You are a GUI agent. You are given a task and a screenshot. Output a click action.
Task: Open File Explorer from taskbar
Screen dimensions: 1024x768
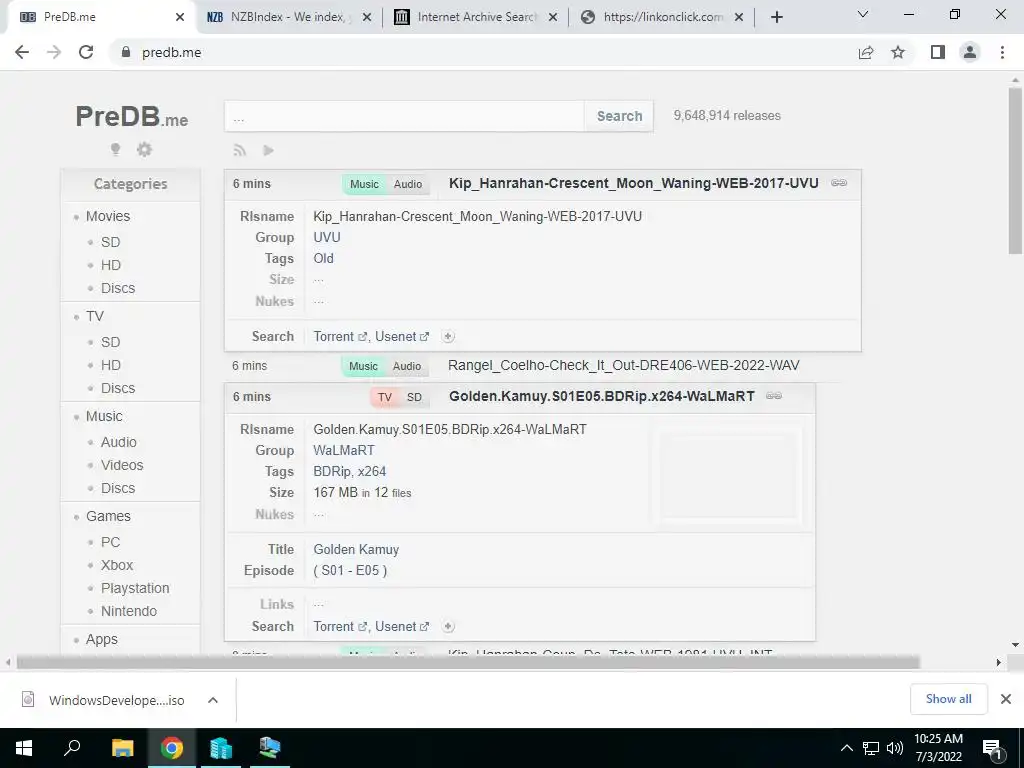(122, 748)
